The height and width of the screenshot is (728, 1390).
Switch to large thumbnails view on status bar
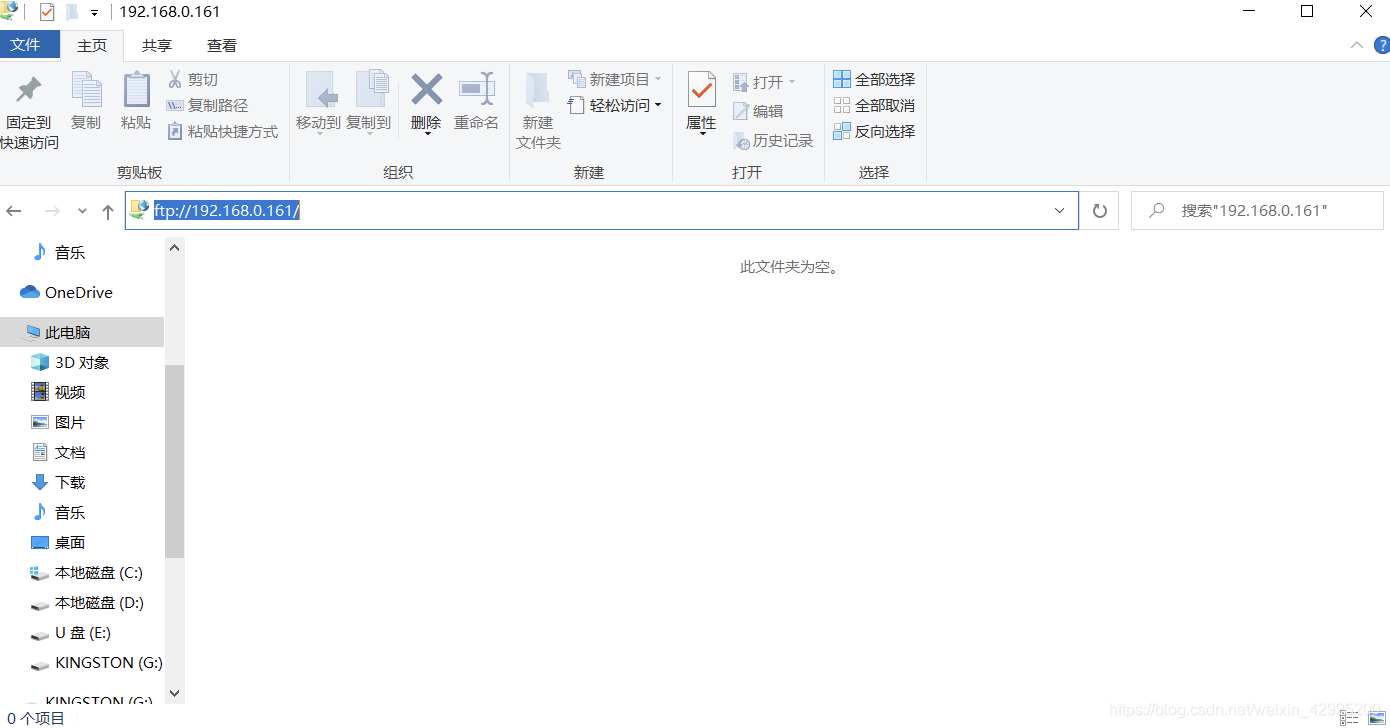(1375, 716)
